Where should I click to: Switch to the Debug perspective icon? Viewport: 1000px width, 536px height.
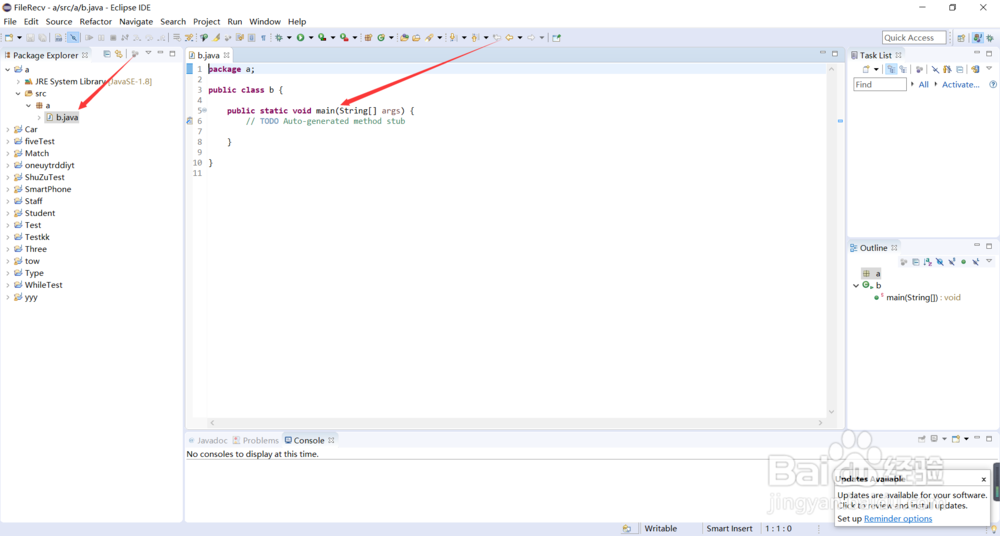click(x=990, y=38)
